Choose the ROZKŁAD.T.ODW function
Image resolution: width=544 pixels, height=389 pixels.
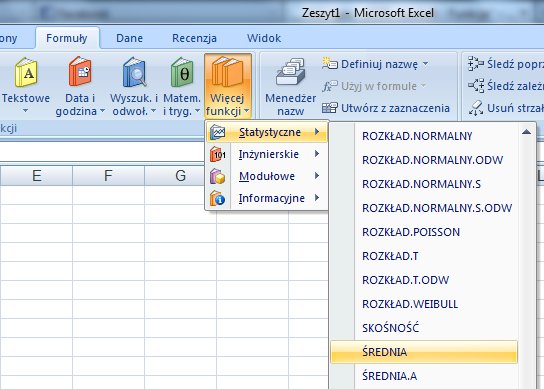pos(424,280)
